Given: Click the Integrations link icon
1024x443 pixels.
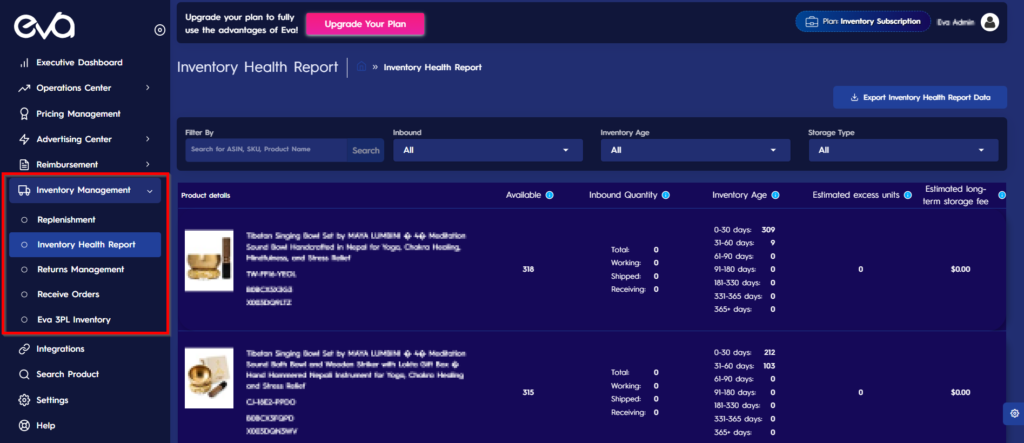Looking at the screenshot, I should pyautogui.click(x=24, y=349).
